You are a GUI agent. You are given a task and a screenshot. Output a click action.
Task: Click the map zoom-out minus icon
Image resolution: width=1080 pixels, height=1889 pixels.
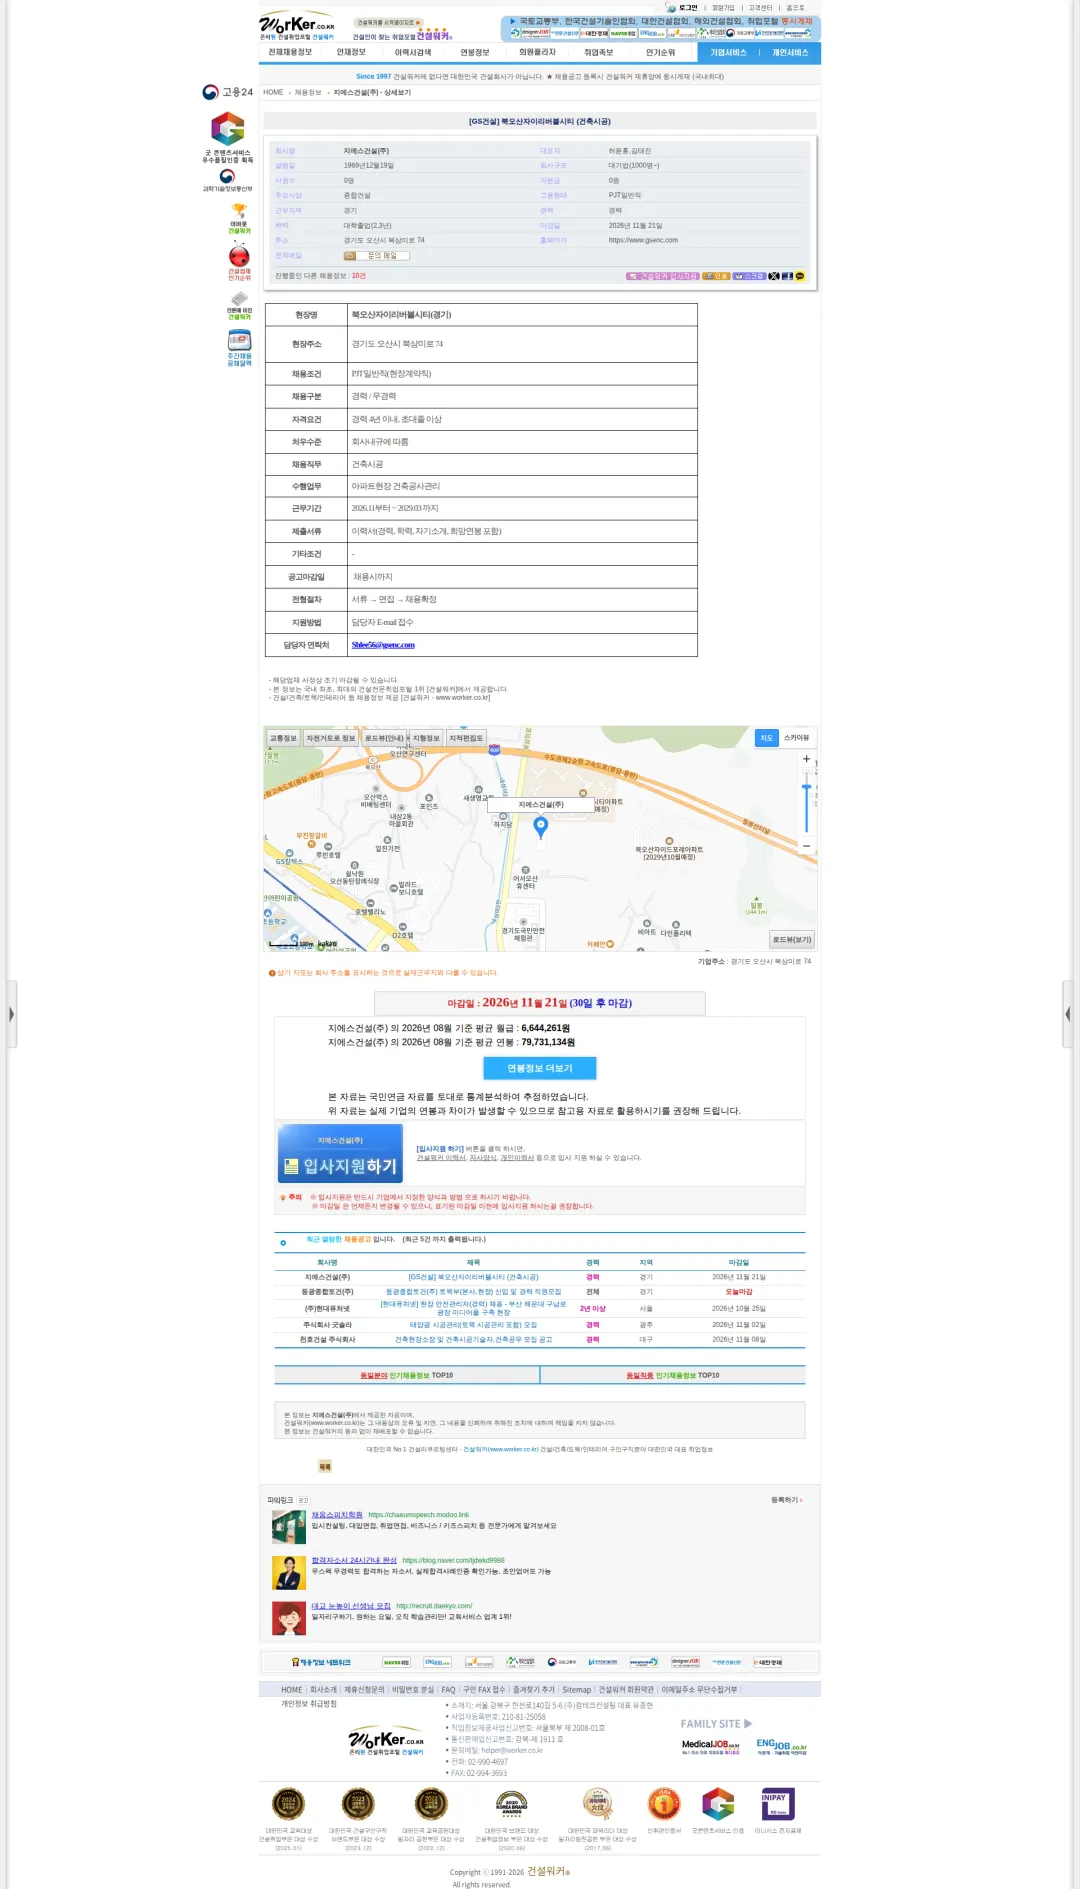[x=806, y=846]
